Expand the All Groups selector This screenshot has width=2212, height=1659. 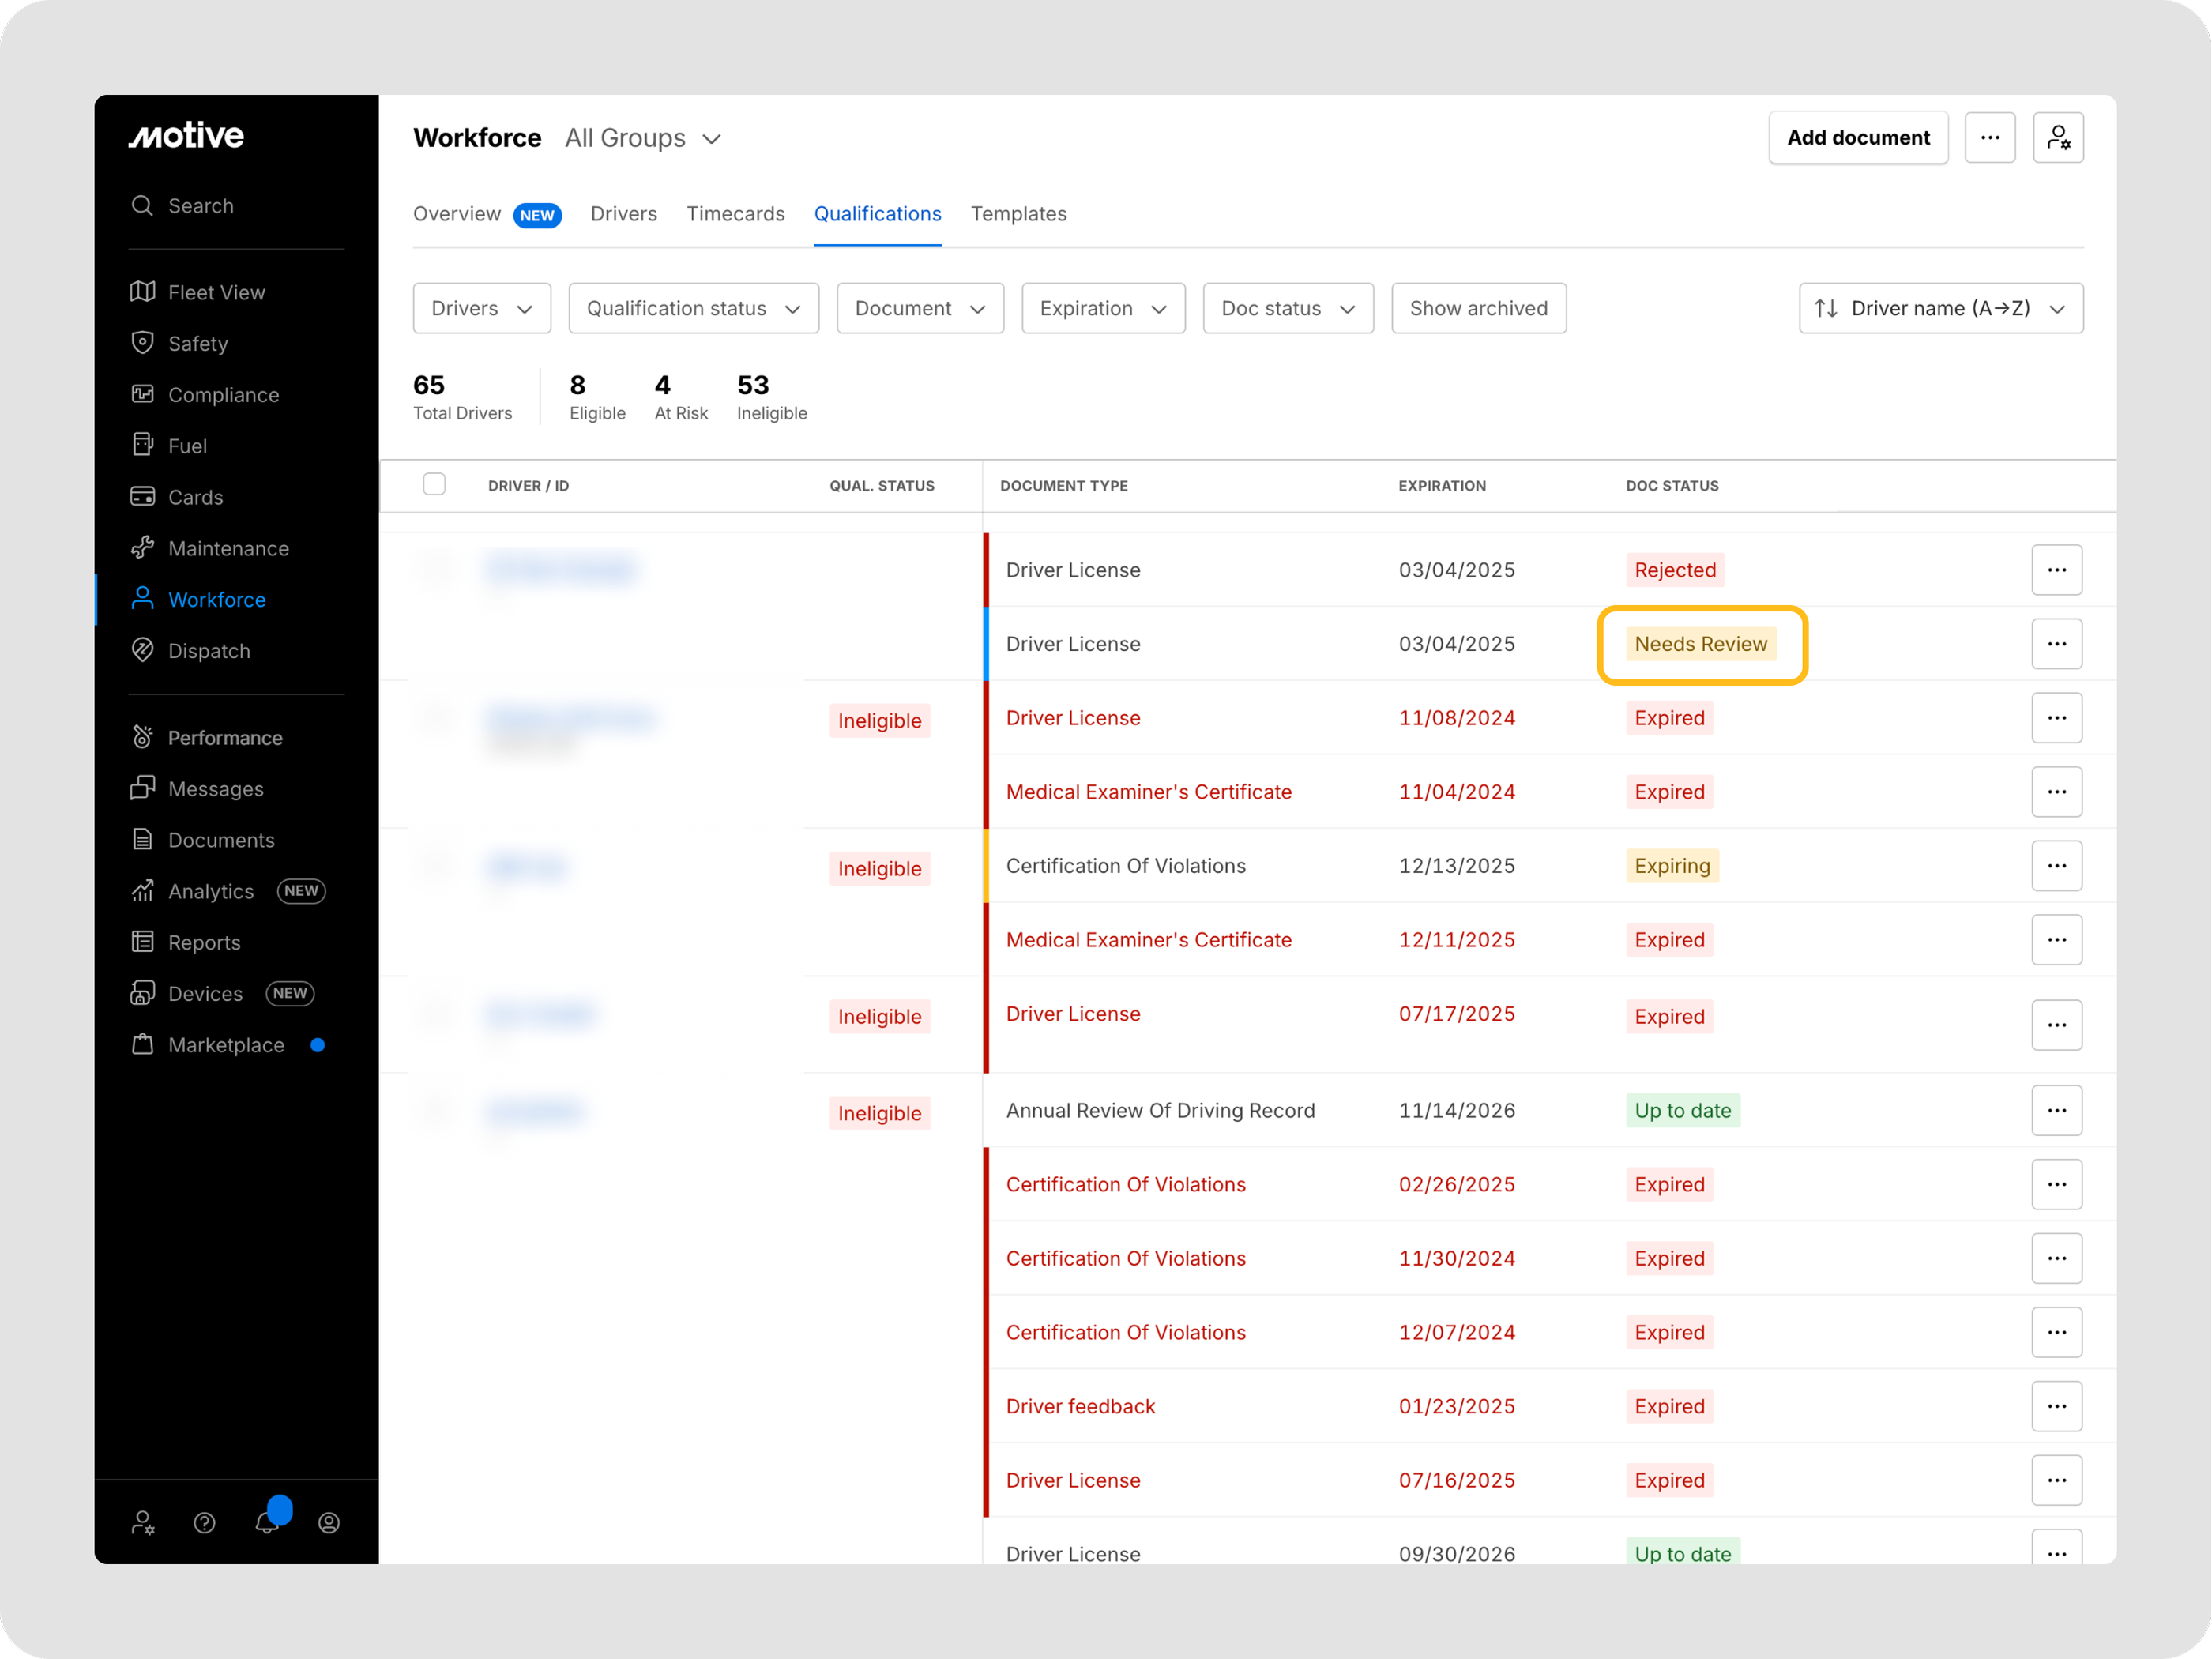point(642,138)
